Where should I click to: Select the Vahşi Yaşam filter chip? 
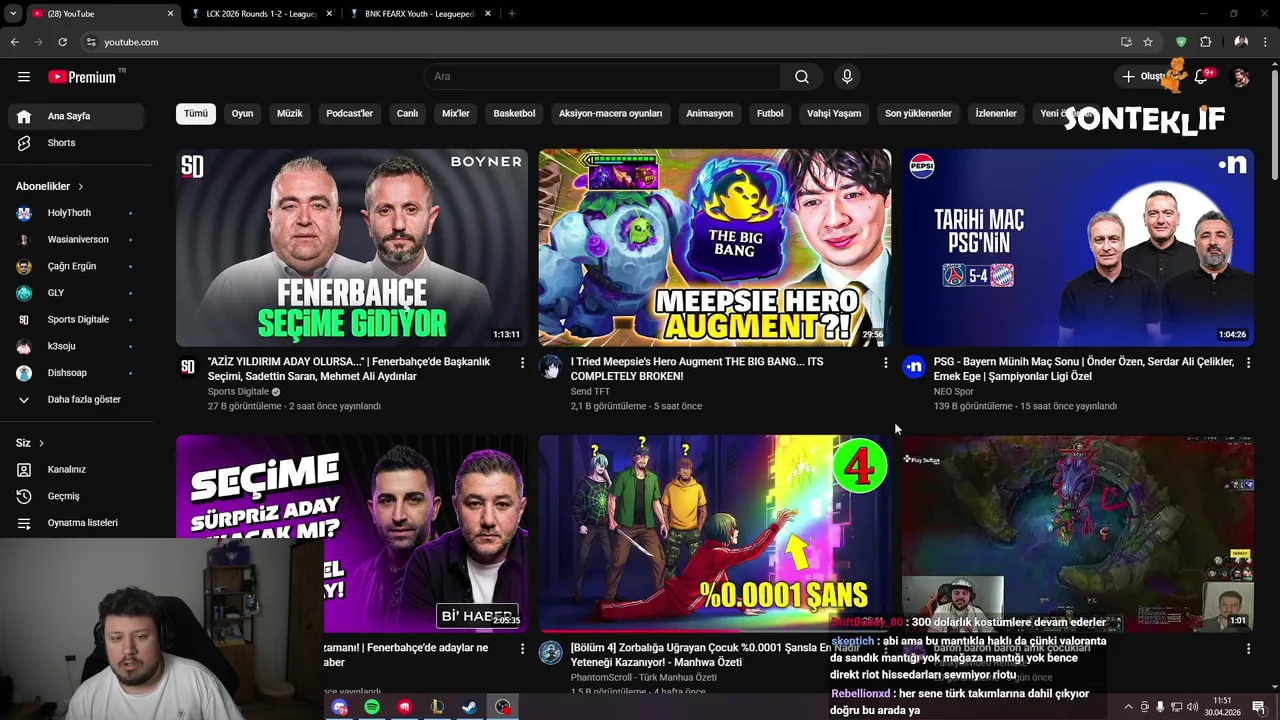coord(834,113)
